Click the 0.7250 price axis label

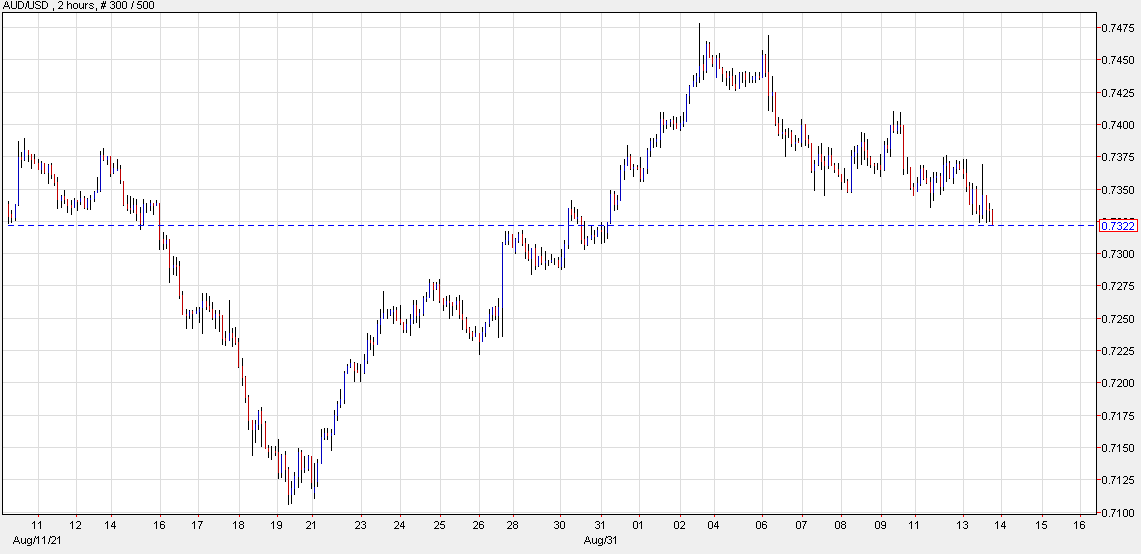pos(1118,319)
